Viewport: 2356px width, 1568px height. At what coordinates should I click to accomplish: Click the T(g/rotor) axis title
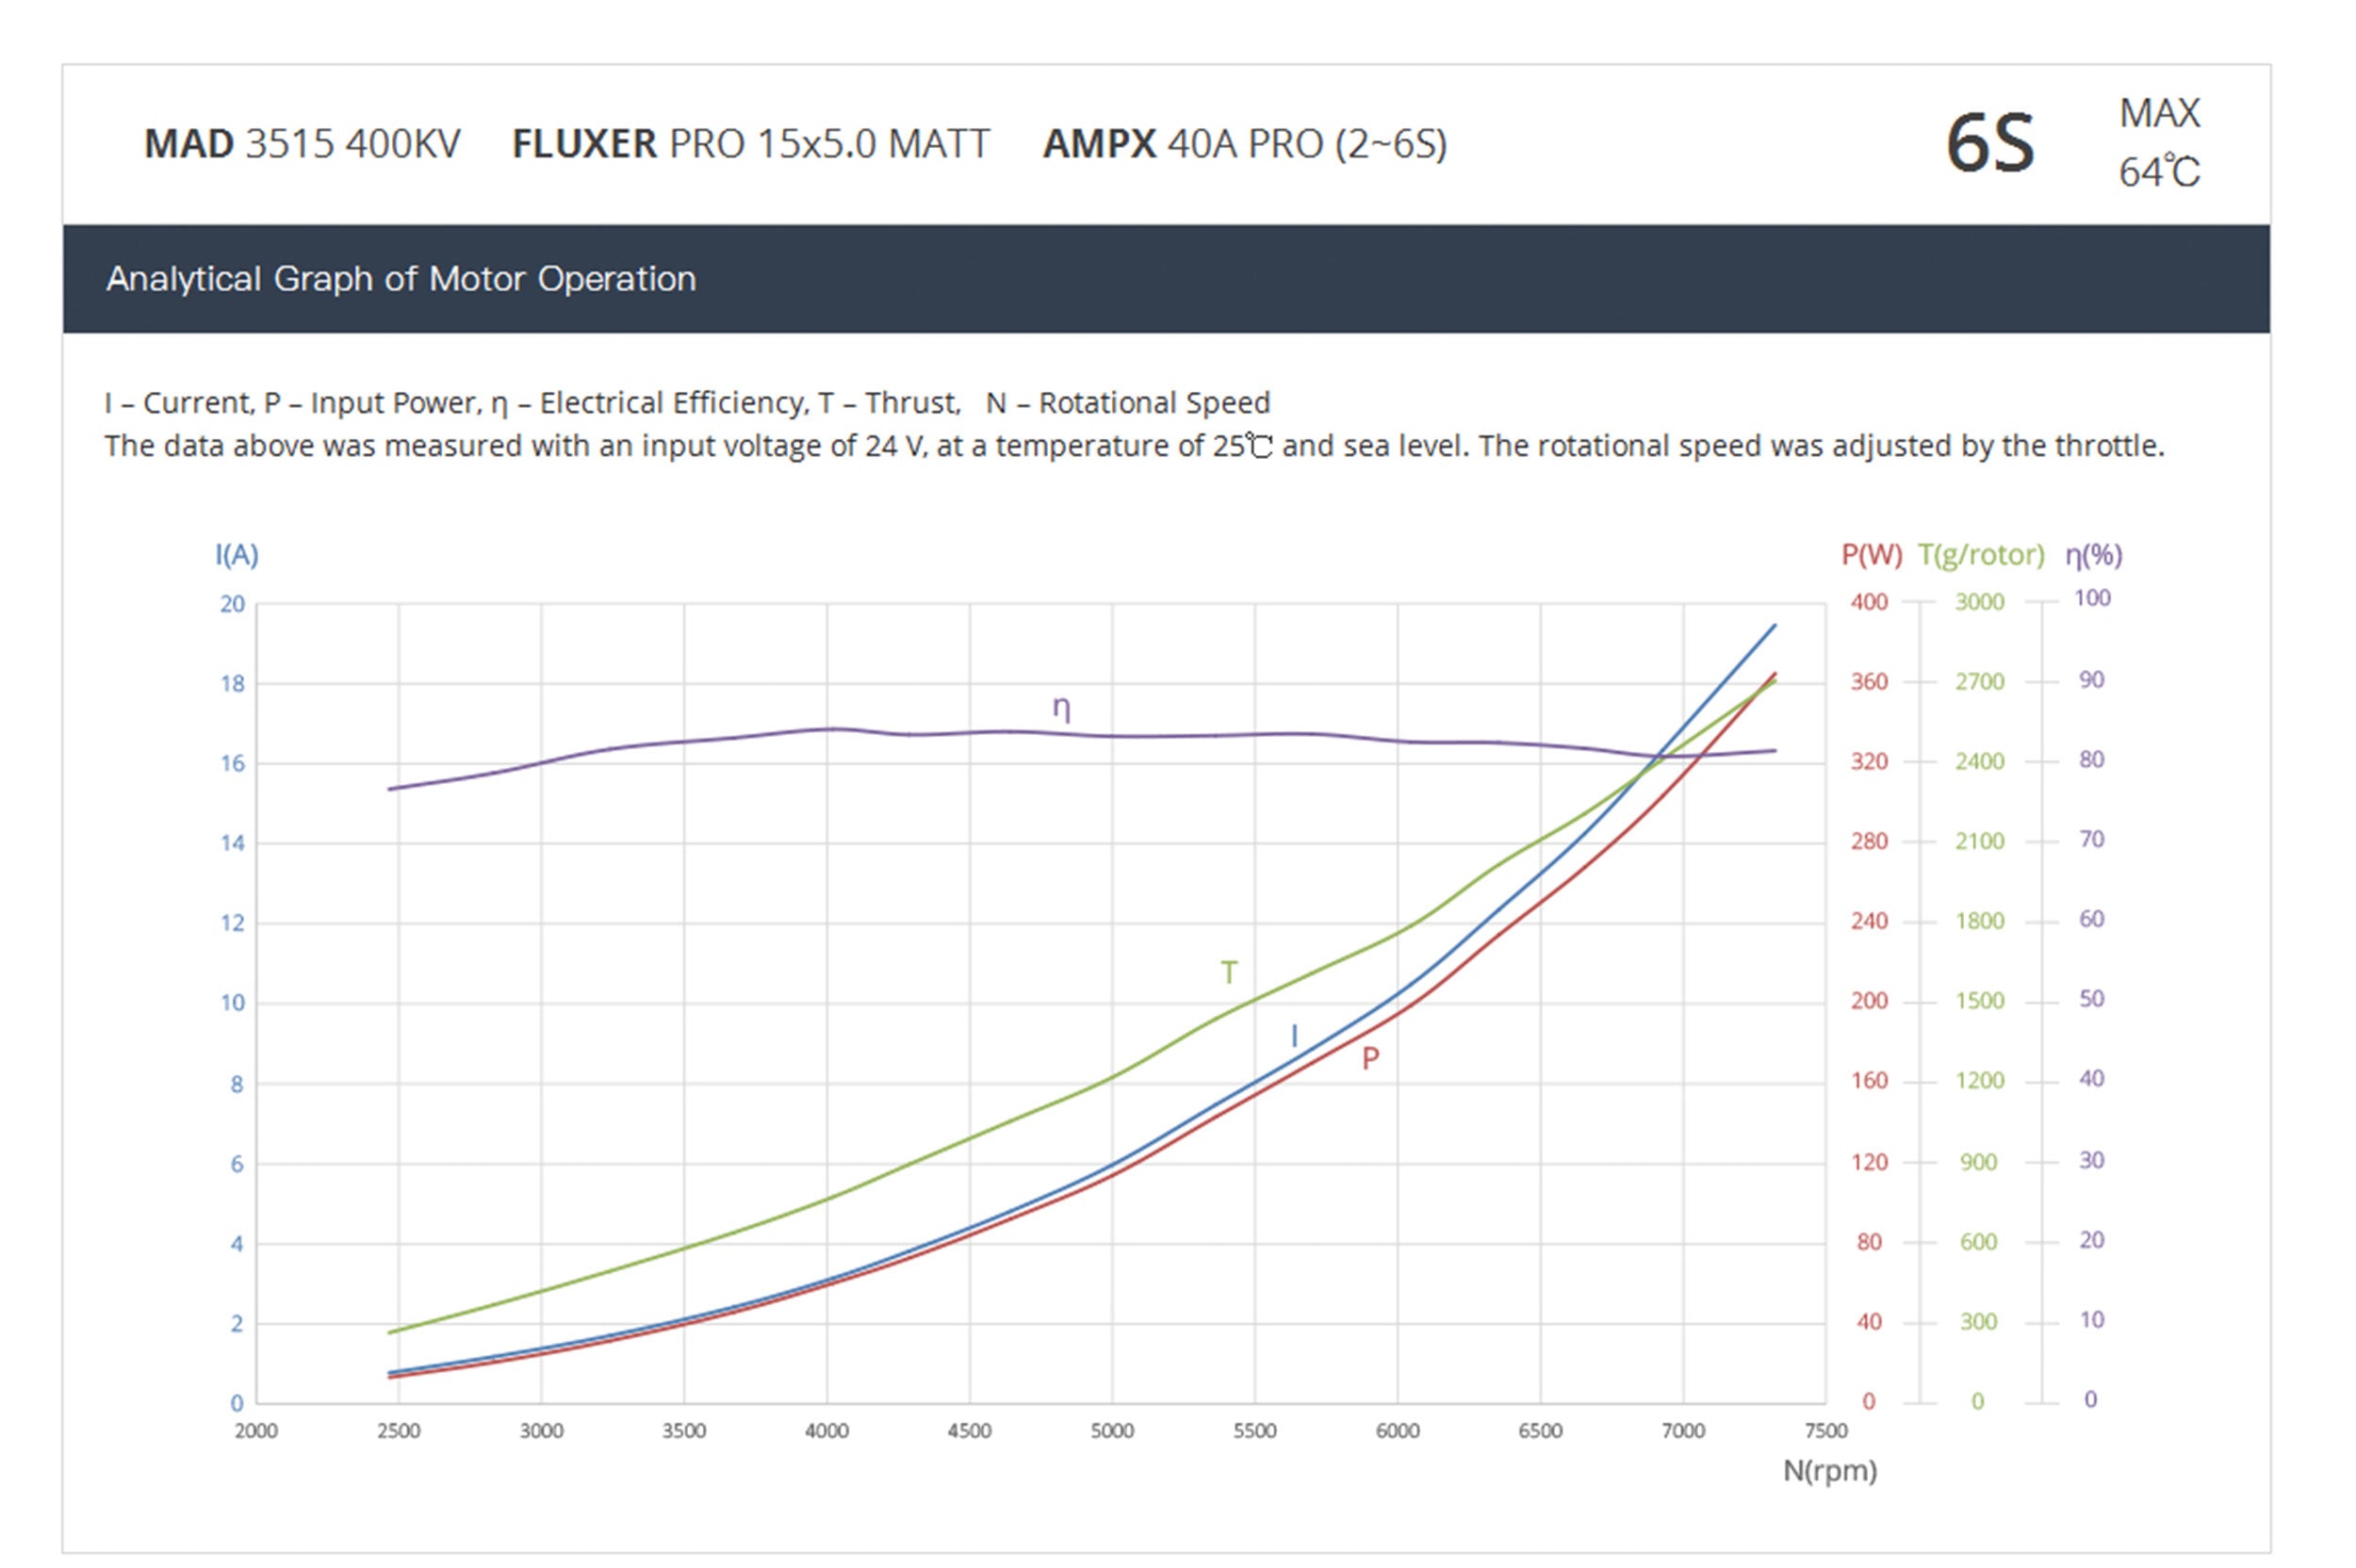pyautogui.click(x=1980, y=554)
